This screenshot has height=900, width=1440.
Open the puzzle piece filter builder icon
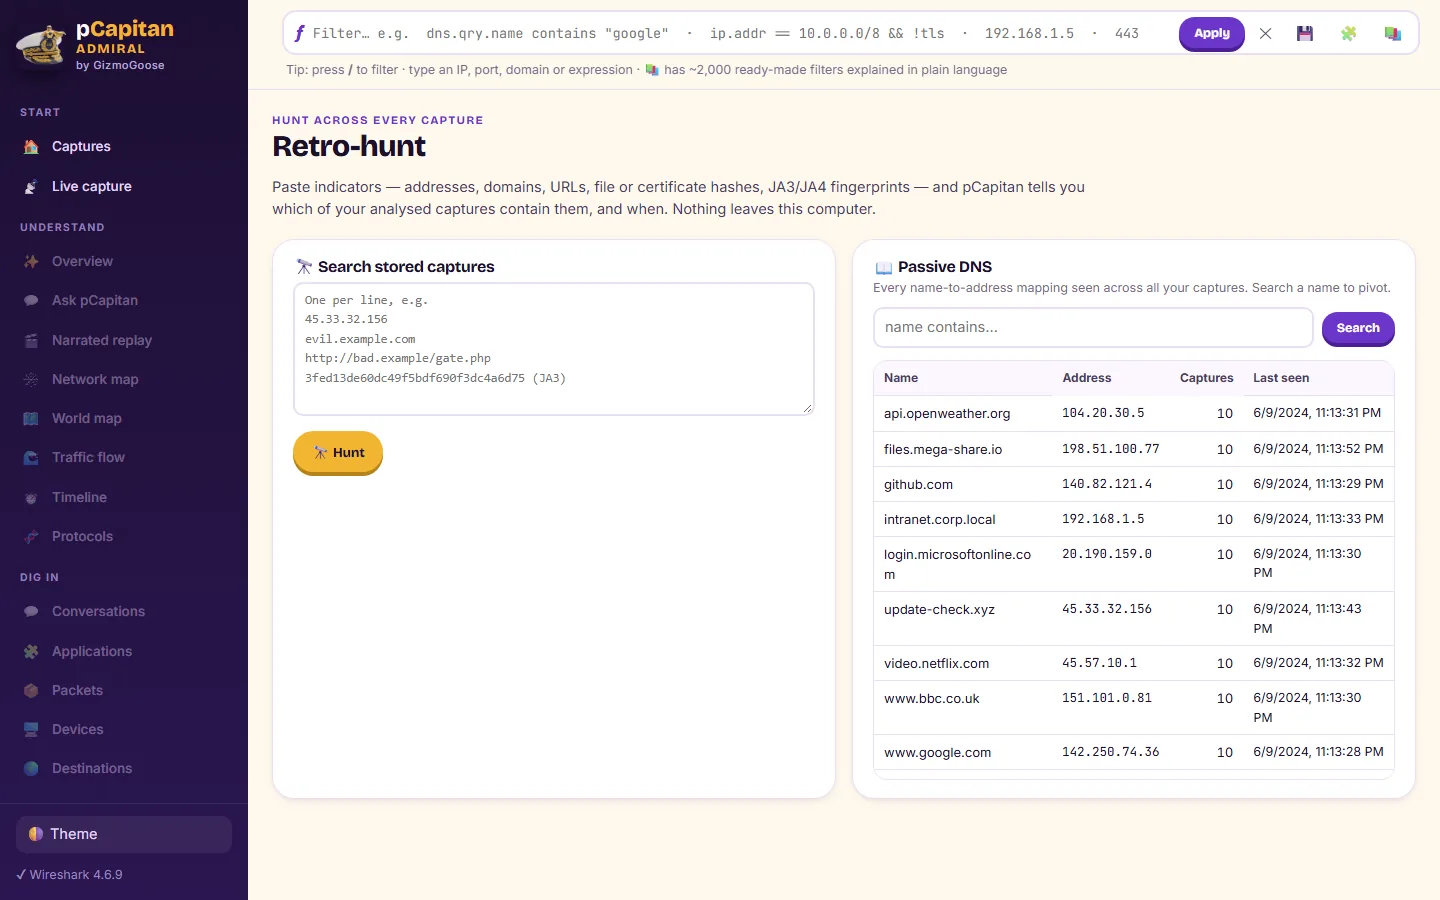[1348, 34]
